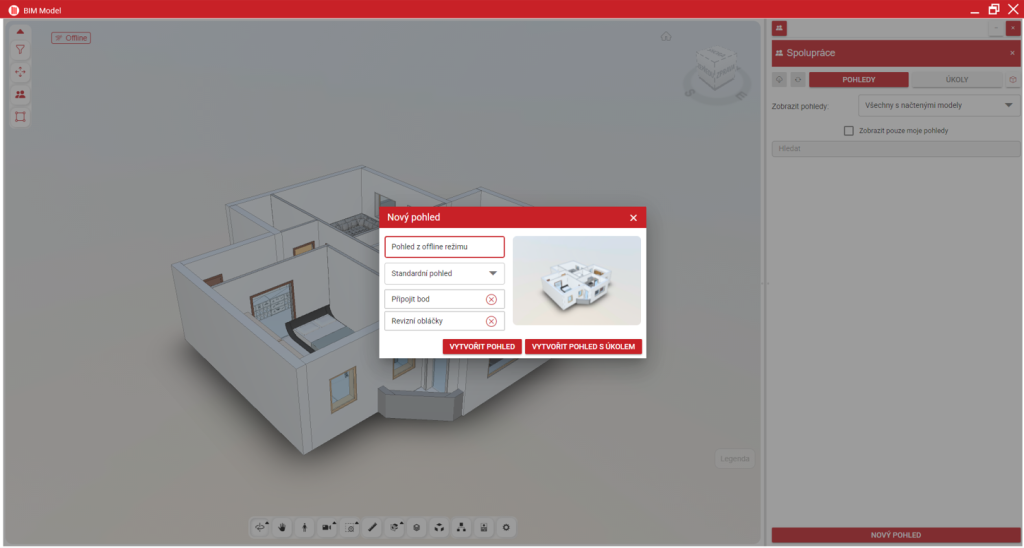Enable 'Zobrazit pouze moje pohledy' checkbox
This screenshot has height=548, width=1024.
point(849,130)
